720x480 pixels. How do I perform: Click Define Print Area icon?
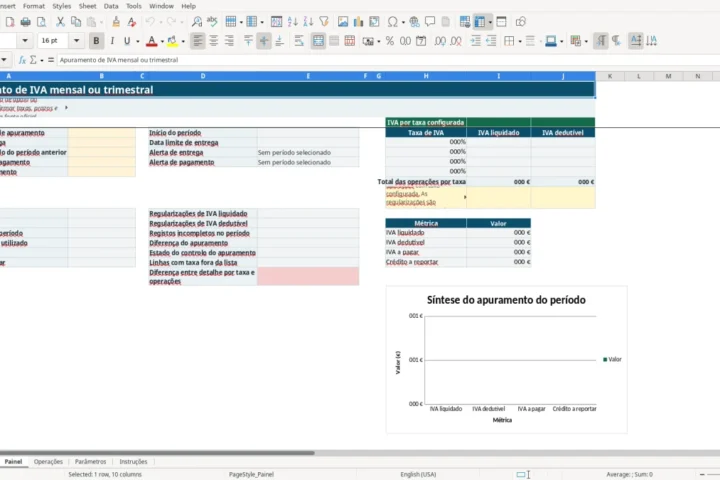[x=465, y=22]
